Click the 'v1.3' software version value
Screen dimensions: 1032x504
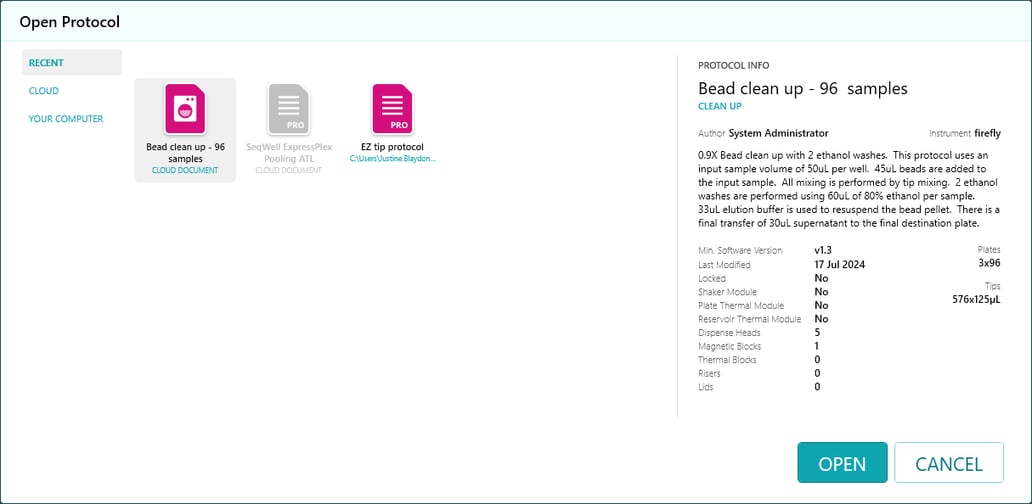click(x=823, y=251)
